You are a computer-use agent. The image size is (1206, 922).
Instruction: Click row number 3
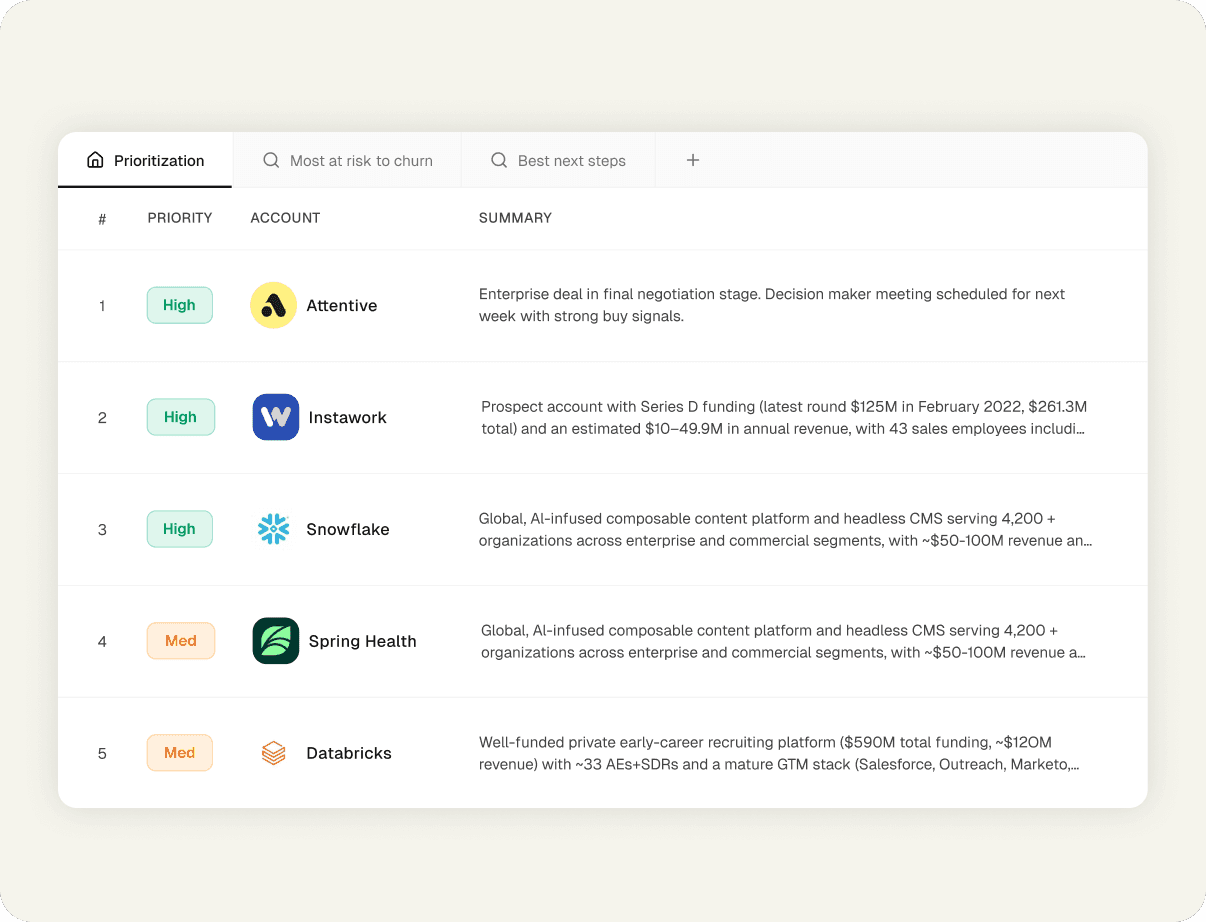pyautogui.click(x=102, y=530)
